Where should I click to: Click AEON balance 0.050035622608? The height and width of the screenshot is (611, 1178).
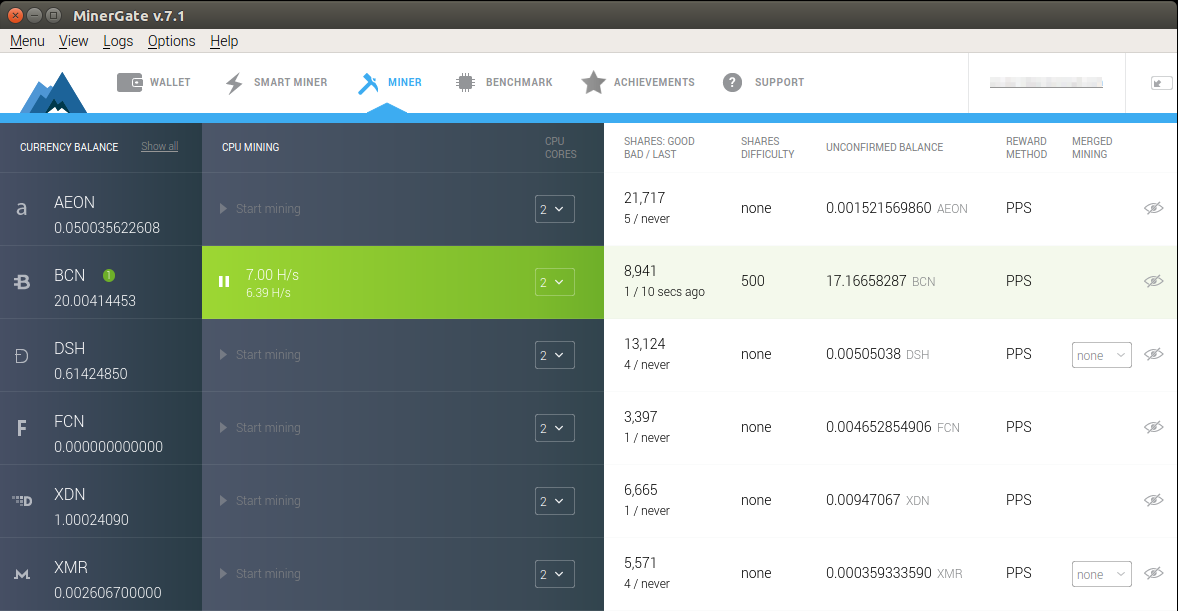tap(107, 228)
